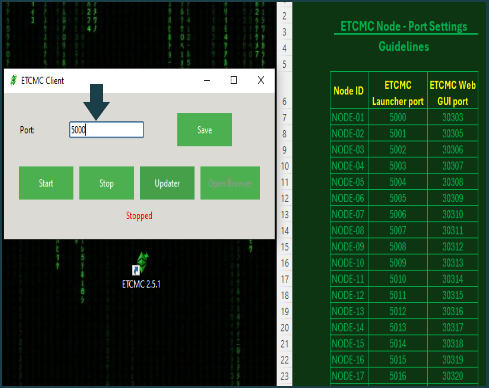Click the ETCMC Node - Port Settings title

(x=404, y=26)
